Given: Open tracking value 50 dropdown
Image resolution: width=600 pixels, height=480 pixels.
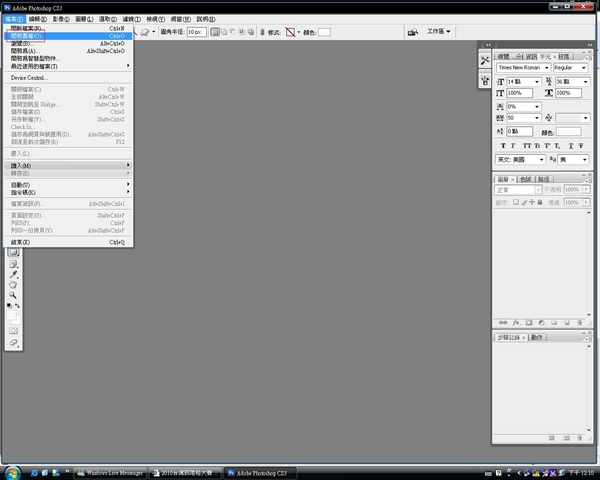Looking at the screenshot, I should [537, 118].
